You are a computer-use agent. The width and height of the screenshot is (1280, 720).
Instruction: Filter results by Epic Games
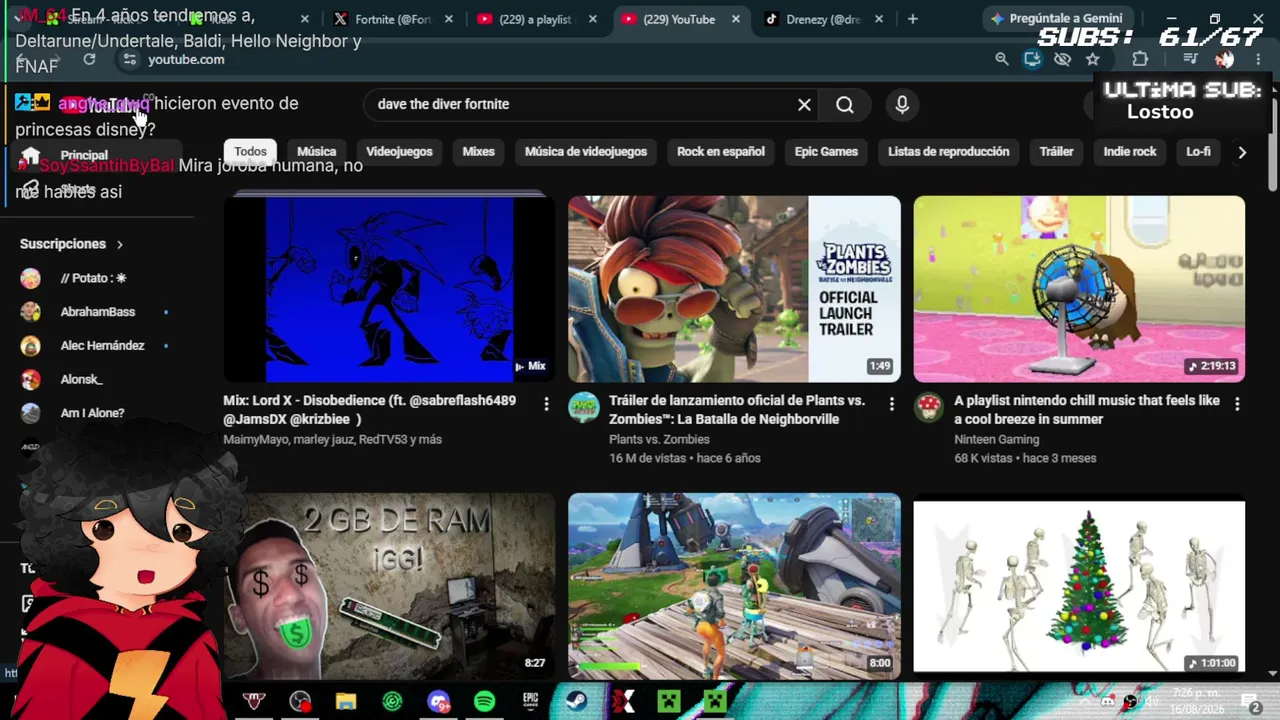point(826,152)
